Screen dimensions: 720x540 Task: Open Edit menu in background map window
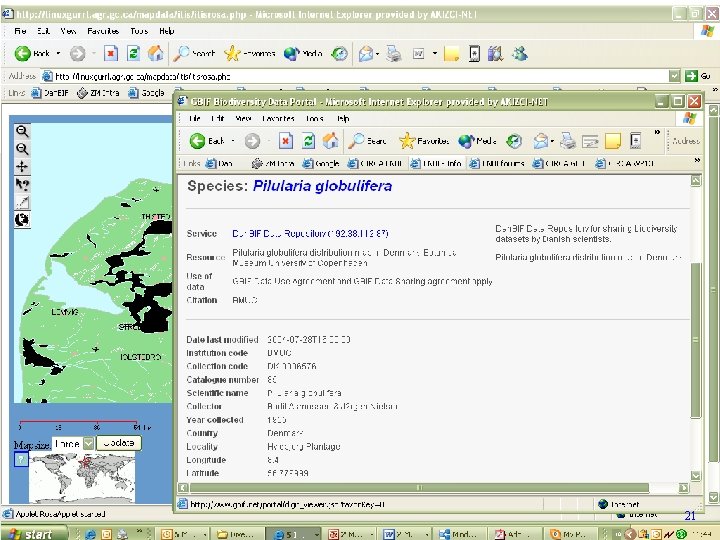43,31
